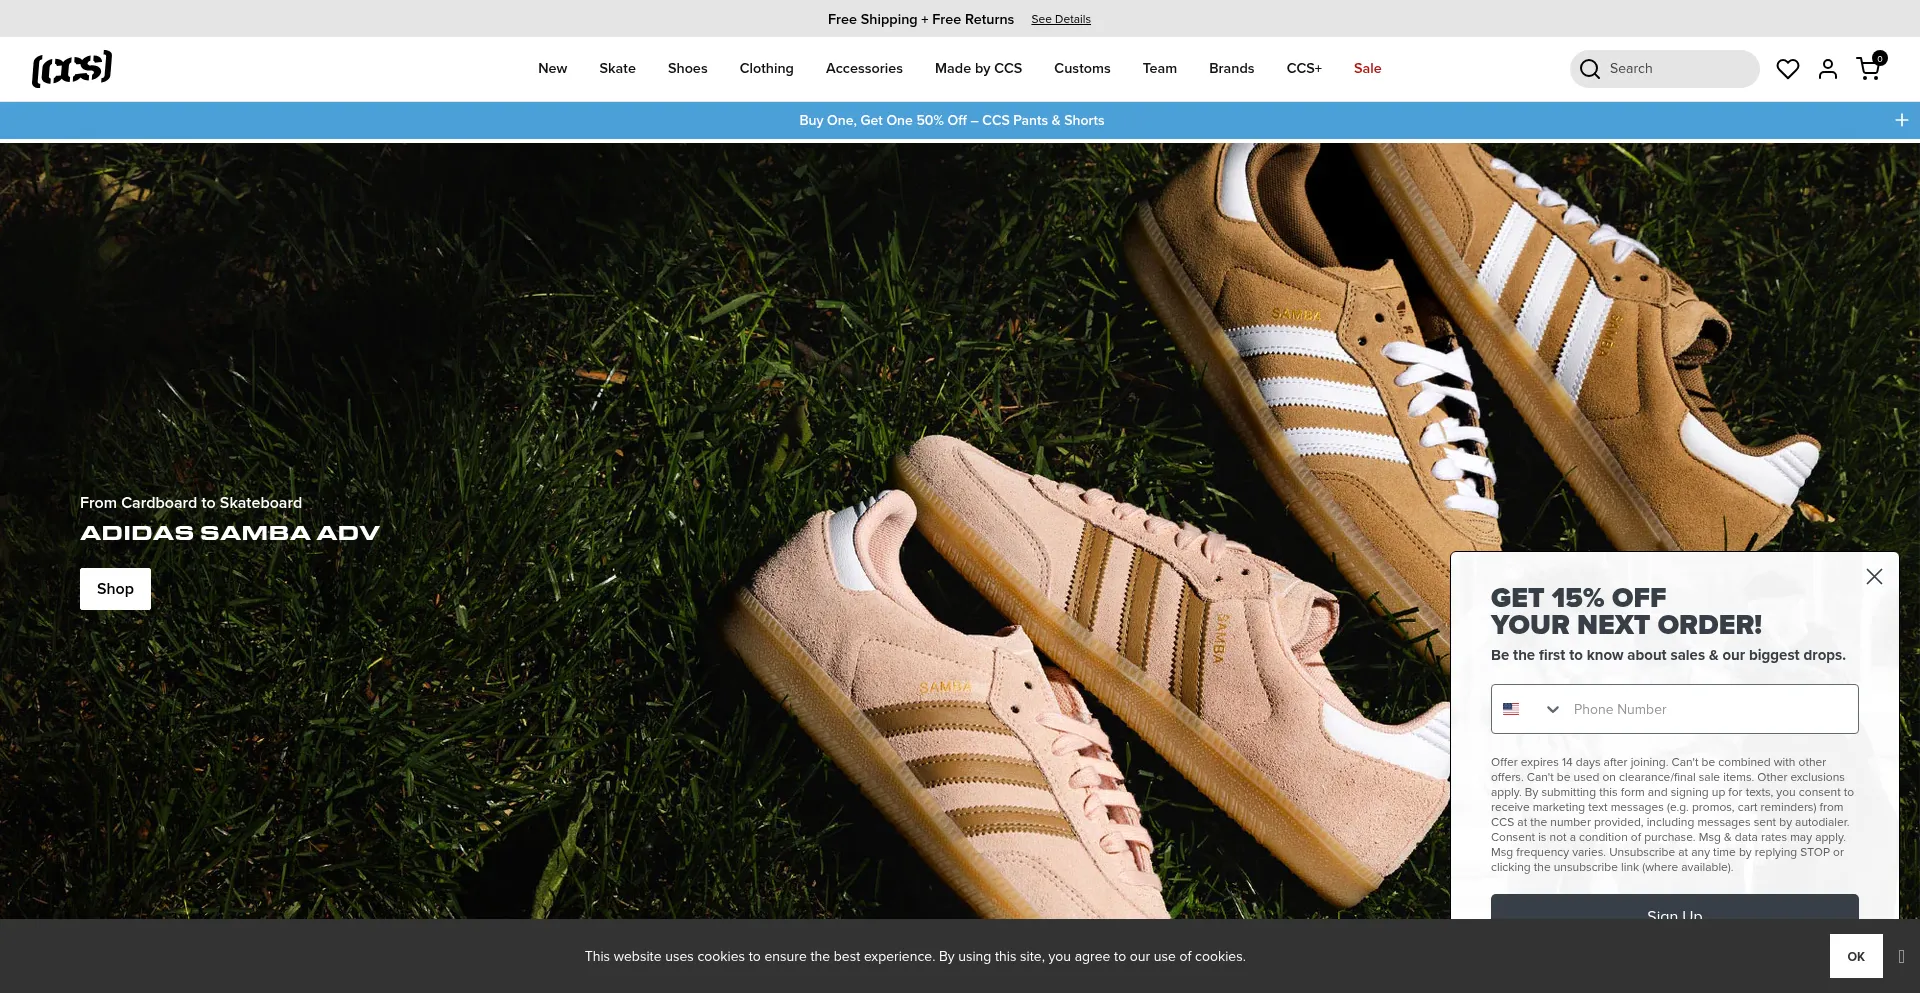Accept cookies with the OK button
This screenshot has width=1920, height=993.
(x=1856, y=956)
